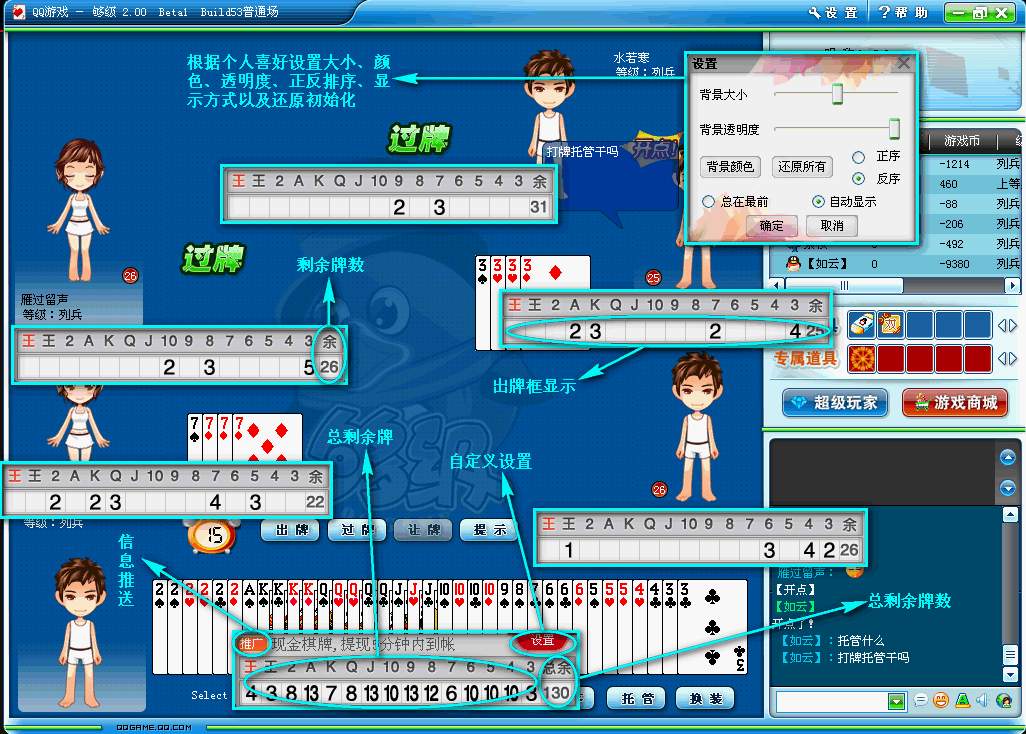This screenshot has width=1026, height=734.
Task: Click the right-side boy avatar above chat
Action: click(698, 427)
